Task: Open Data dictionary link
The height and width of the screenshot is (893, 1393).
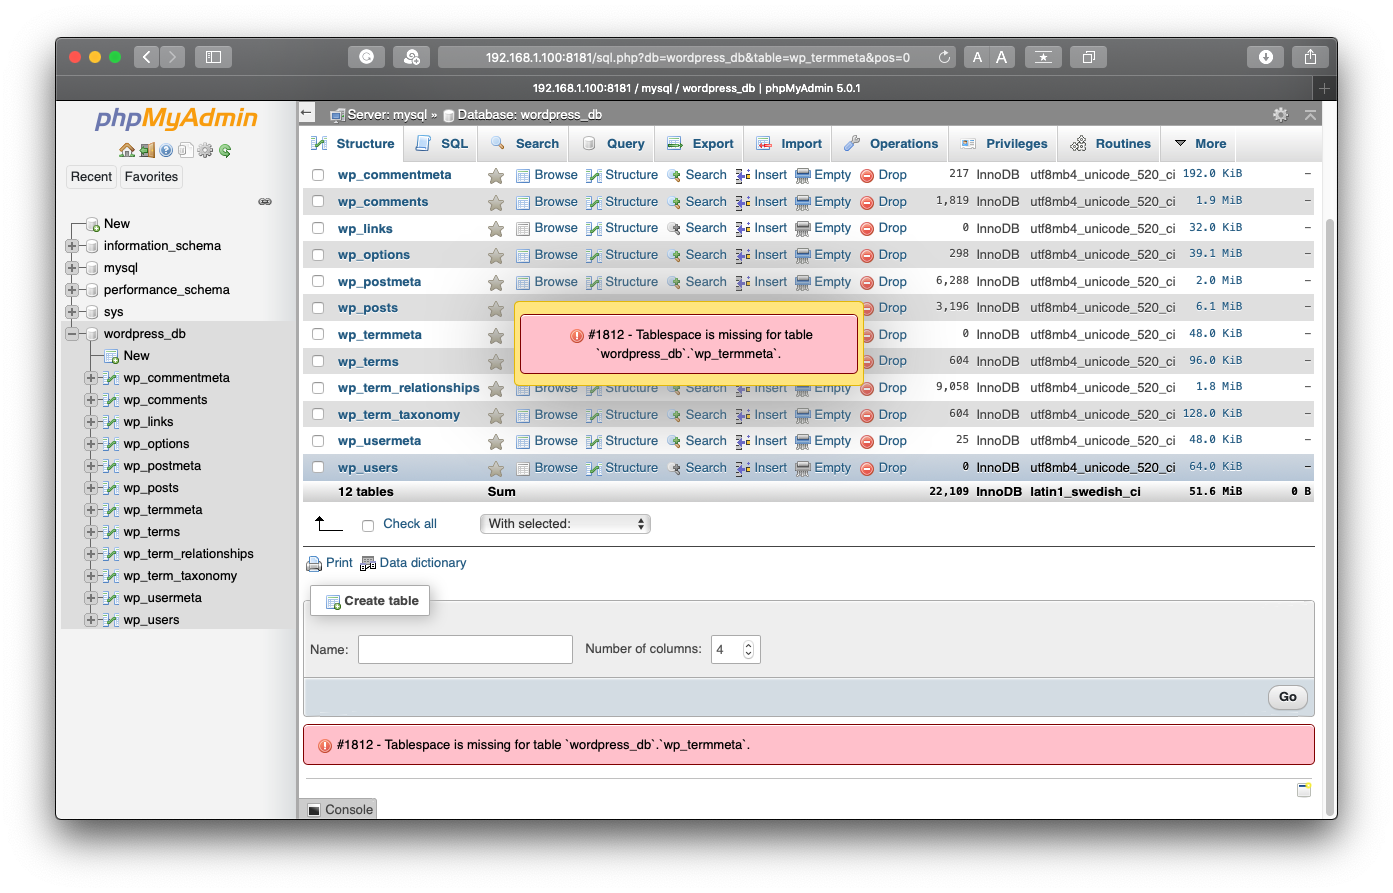Action: (413, 563)
